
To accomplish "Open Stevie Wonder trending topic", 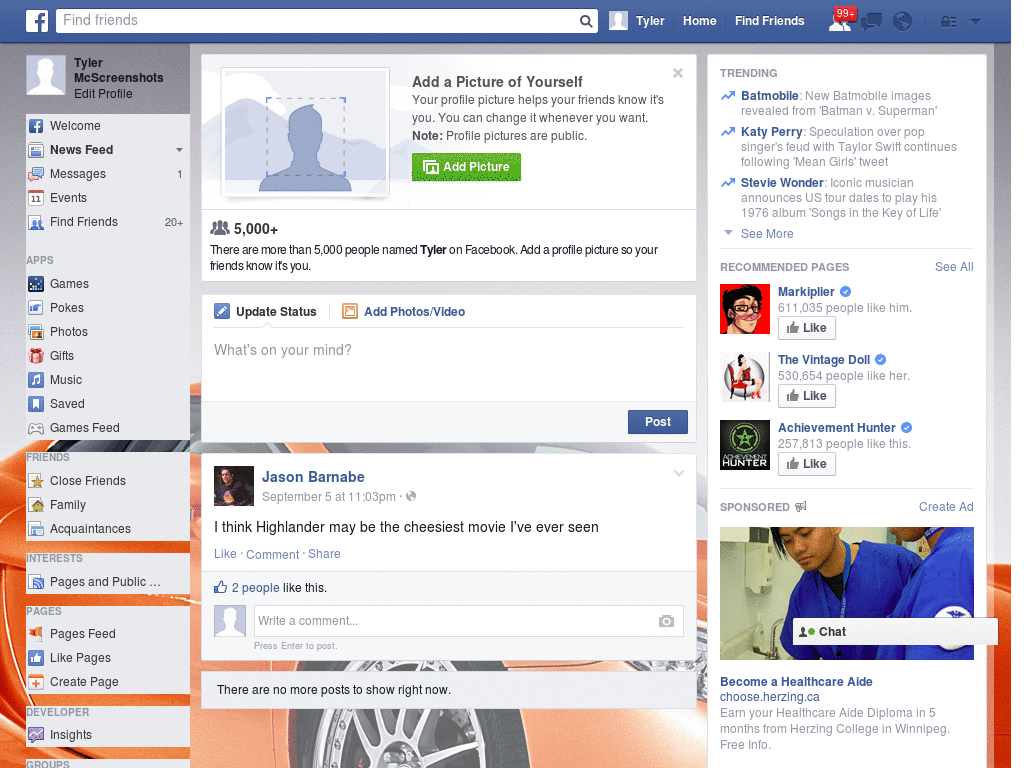I will pyautogui.click(x=782, y=183).
